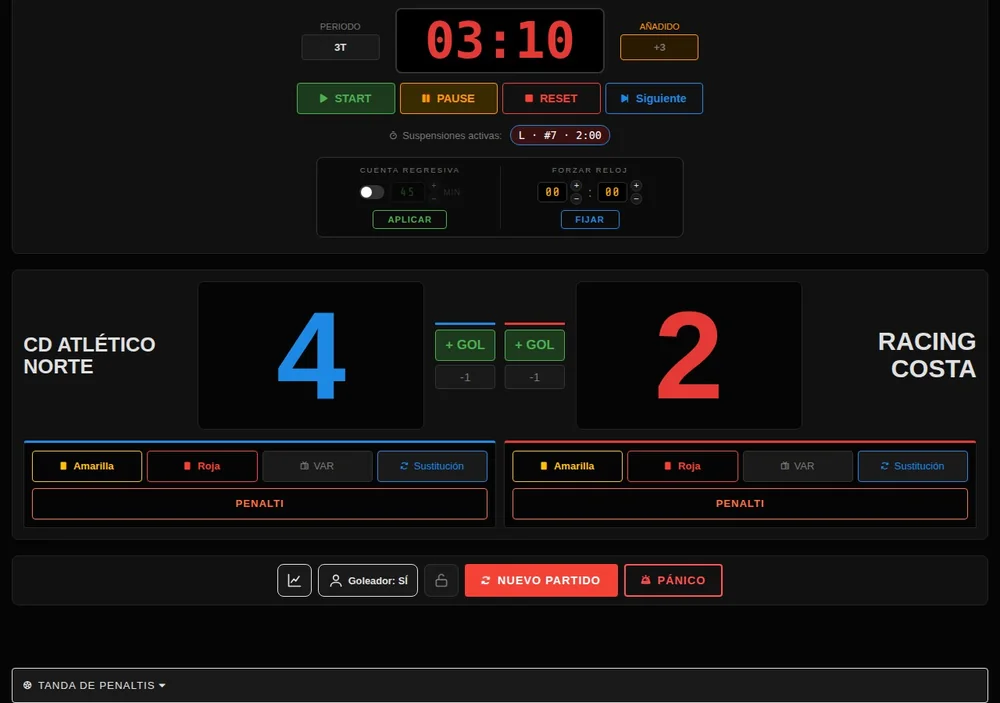1000x703 pixels.
Task: Subtract one goal from CD Atlético Norte
Action: tap(465, 377)
